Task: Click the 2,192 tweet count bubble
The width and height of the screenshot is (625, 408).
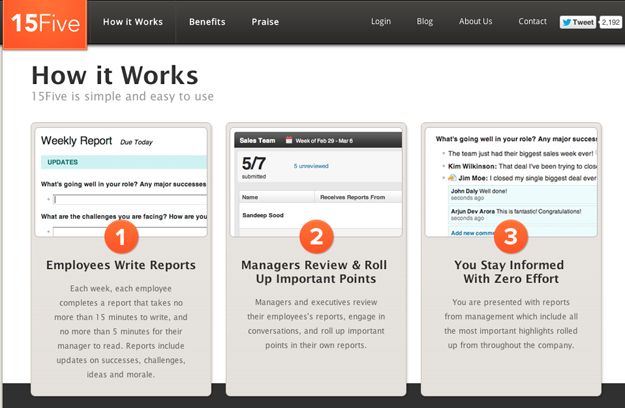Action: click(x=611, y=22)
